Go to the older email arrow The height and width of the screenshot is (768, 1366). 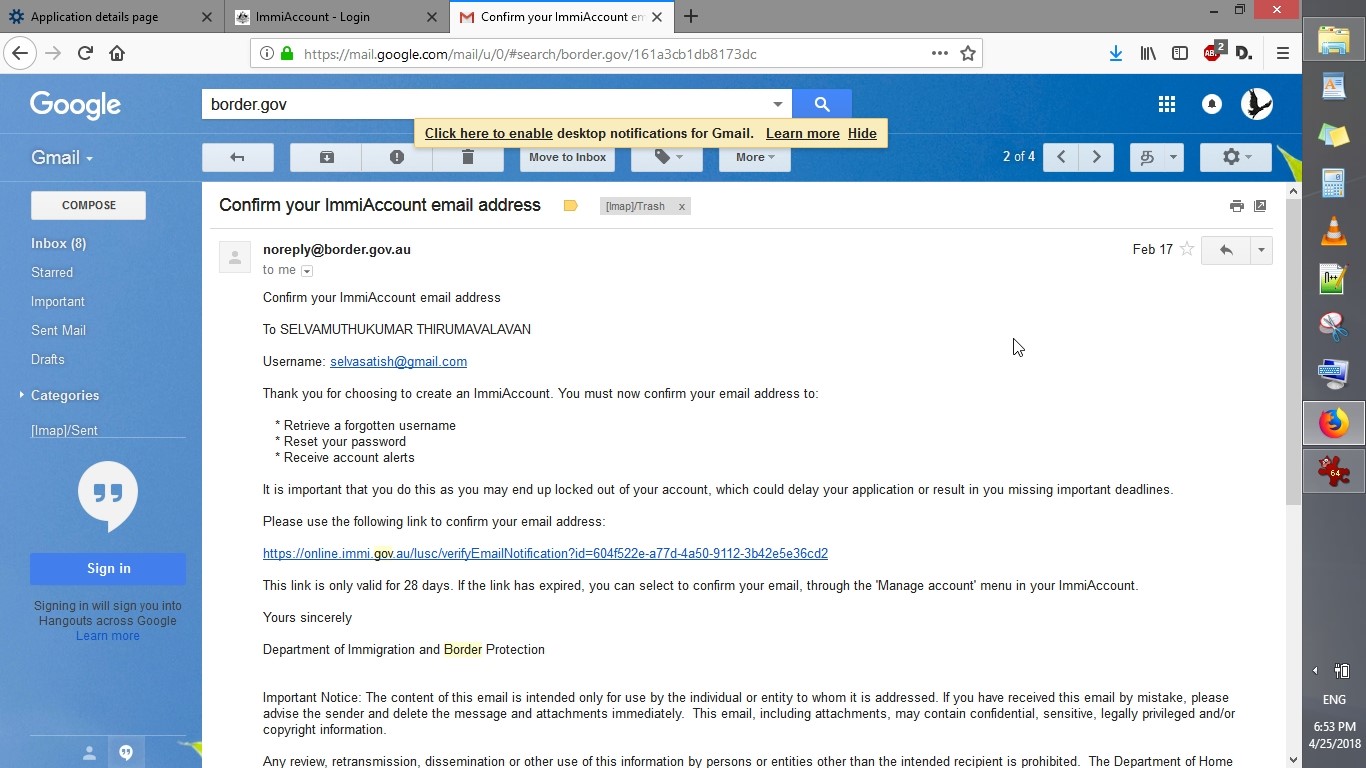[1096, 157]
